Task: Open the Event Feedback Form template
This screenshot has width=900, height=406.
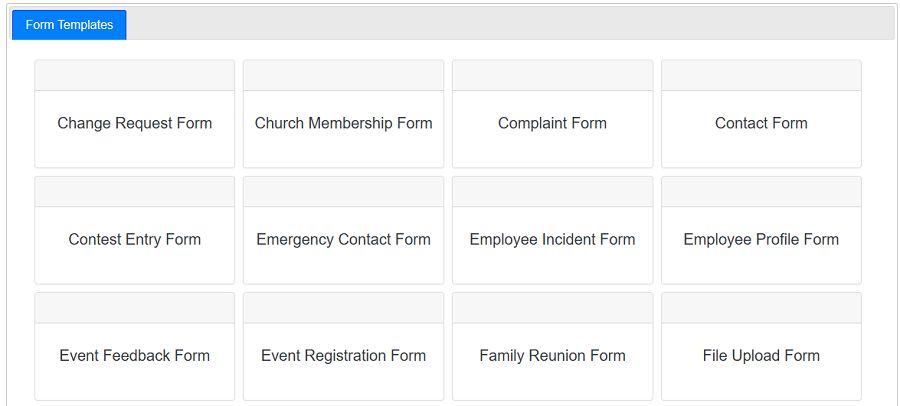Action: coord(135,356)
